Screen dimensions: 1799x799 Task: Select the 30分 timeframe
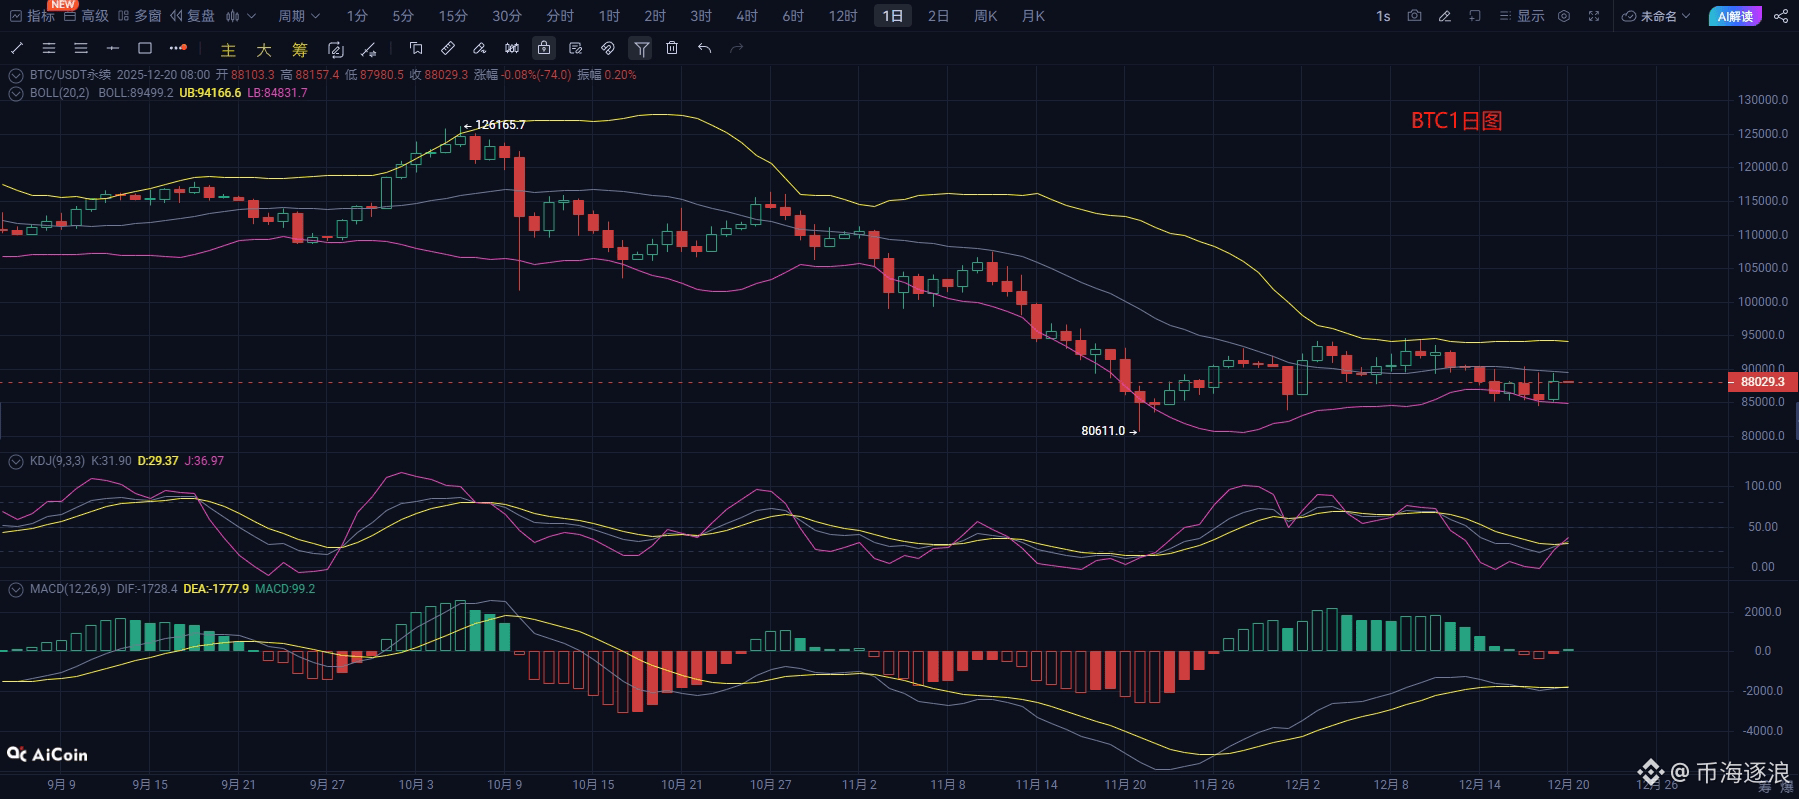coord(507,16)
